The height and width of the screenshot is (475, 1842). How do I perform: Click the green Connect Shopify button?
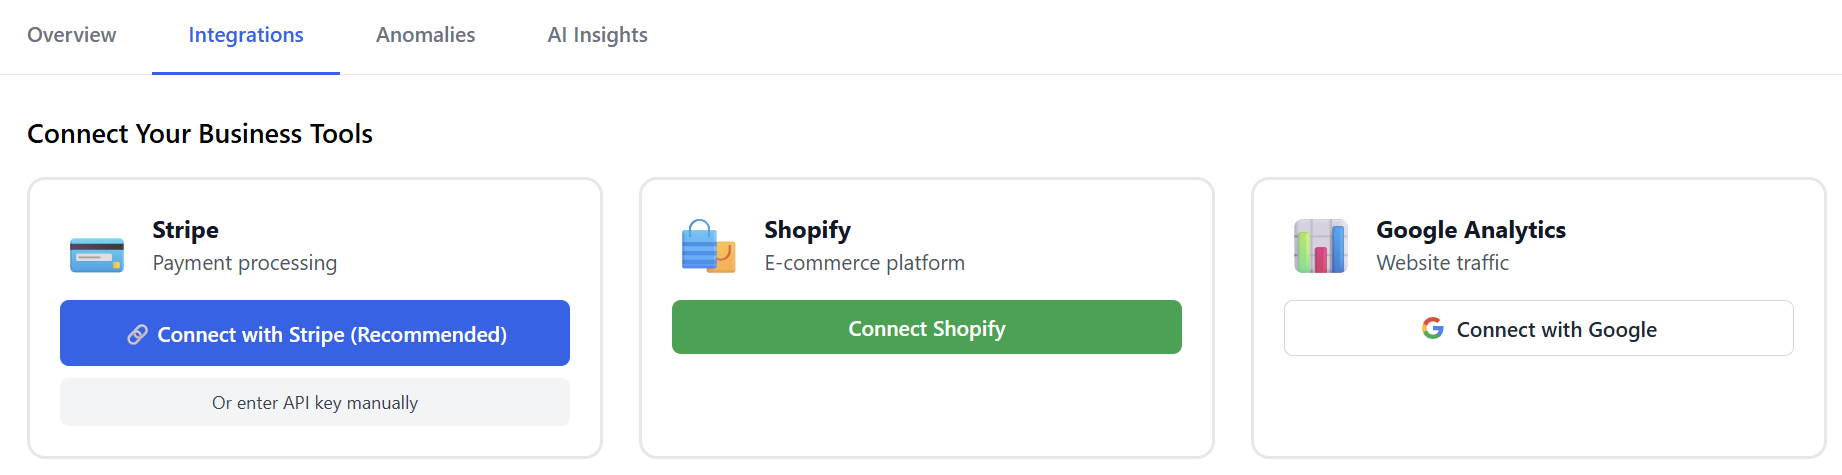pos(926,328)
